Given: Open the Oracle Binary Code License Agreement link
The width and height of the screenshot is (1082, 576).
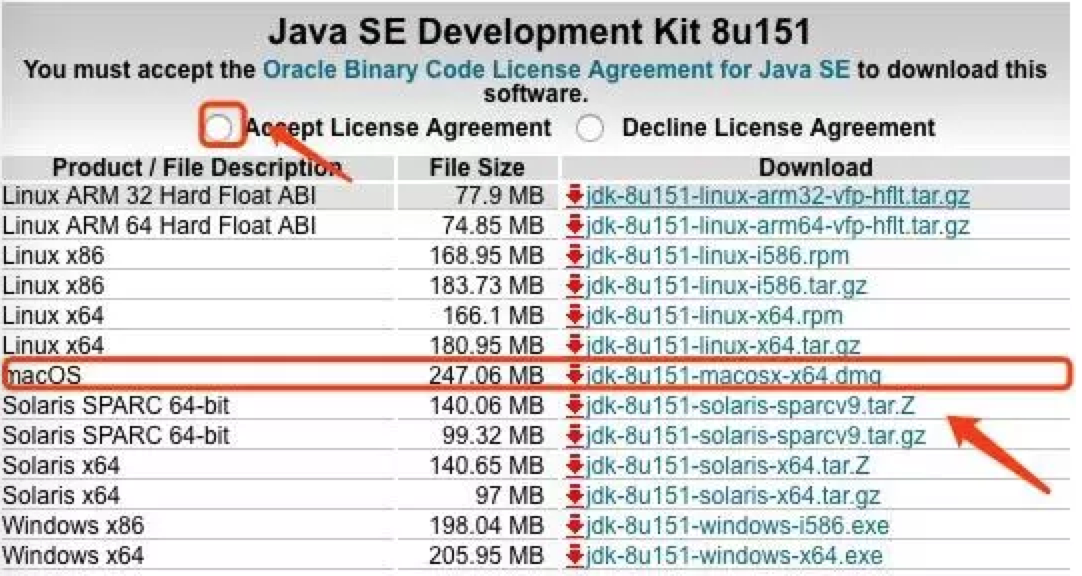Looking at the screenshot, I should click(556, 70).
